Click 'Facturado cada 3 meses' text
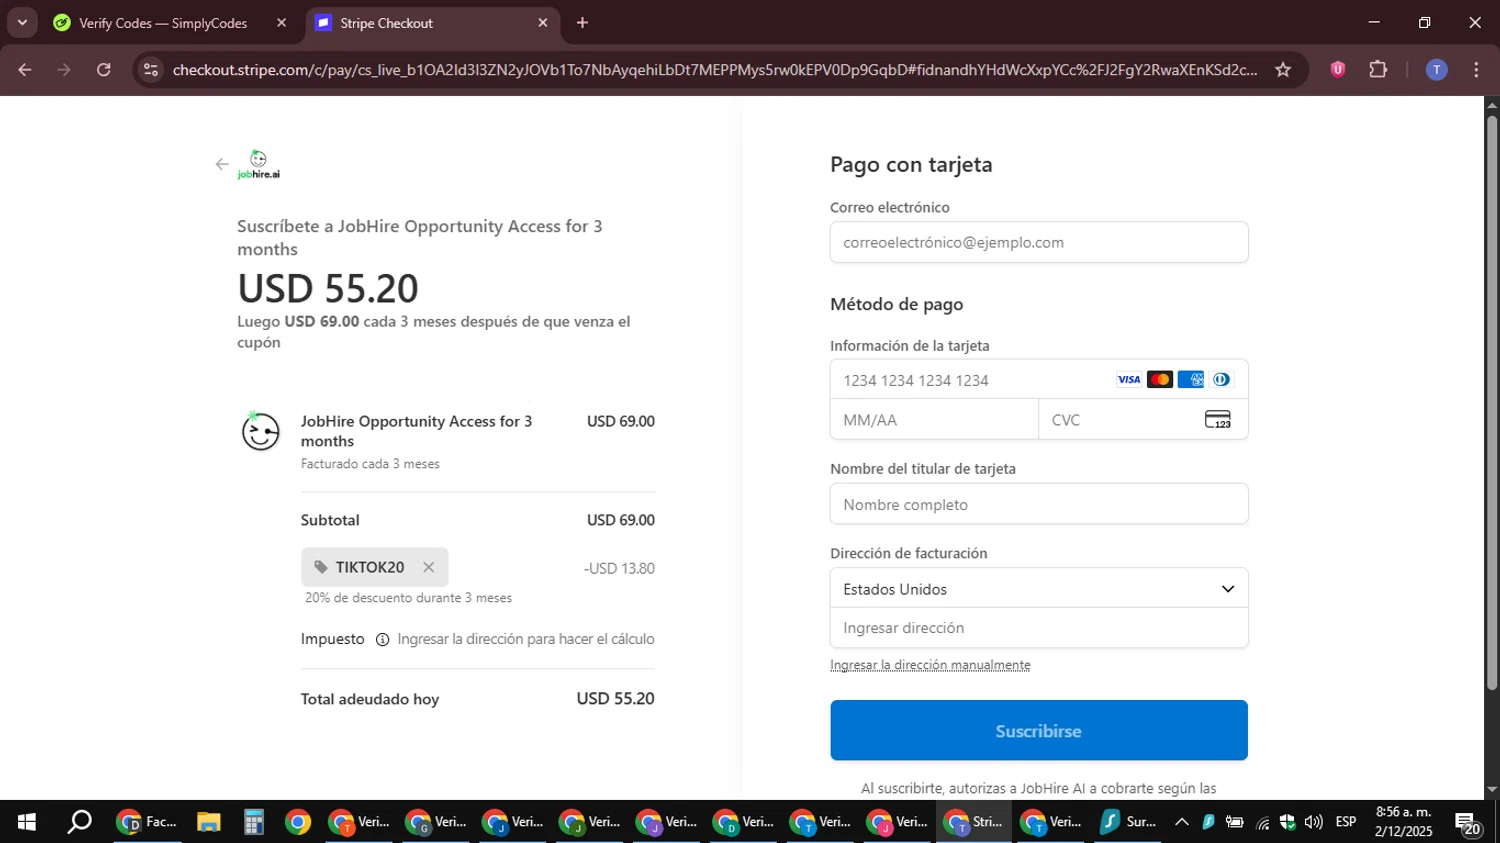Screen dimensions: 1500x843 pyautogui.click(x=370, y=464)
